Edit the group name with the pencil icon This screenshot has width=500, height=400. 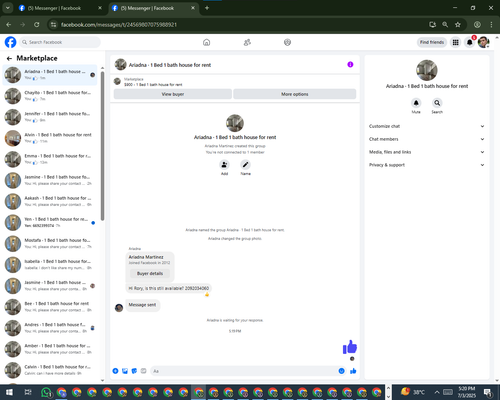pyautogui.click(x=245, y=164)
